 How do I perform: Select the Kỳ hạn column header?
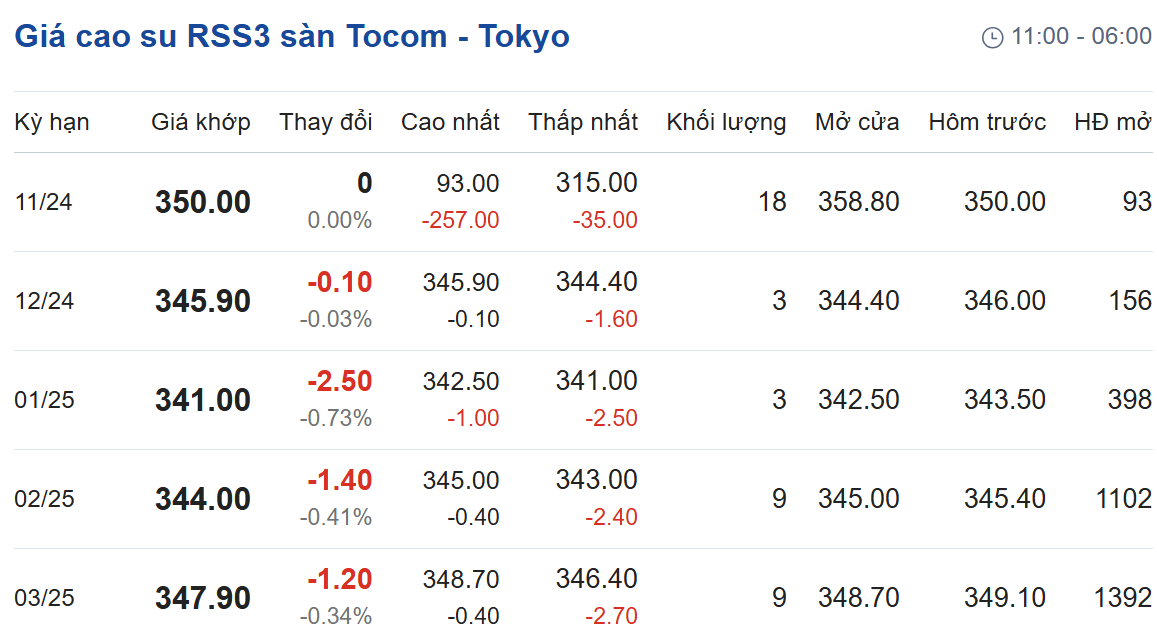(x=52, y=122)
